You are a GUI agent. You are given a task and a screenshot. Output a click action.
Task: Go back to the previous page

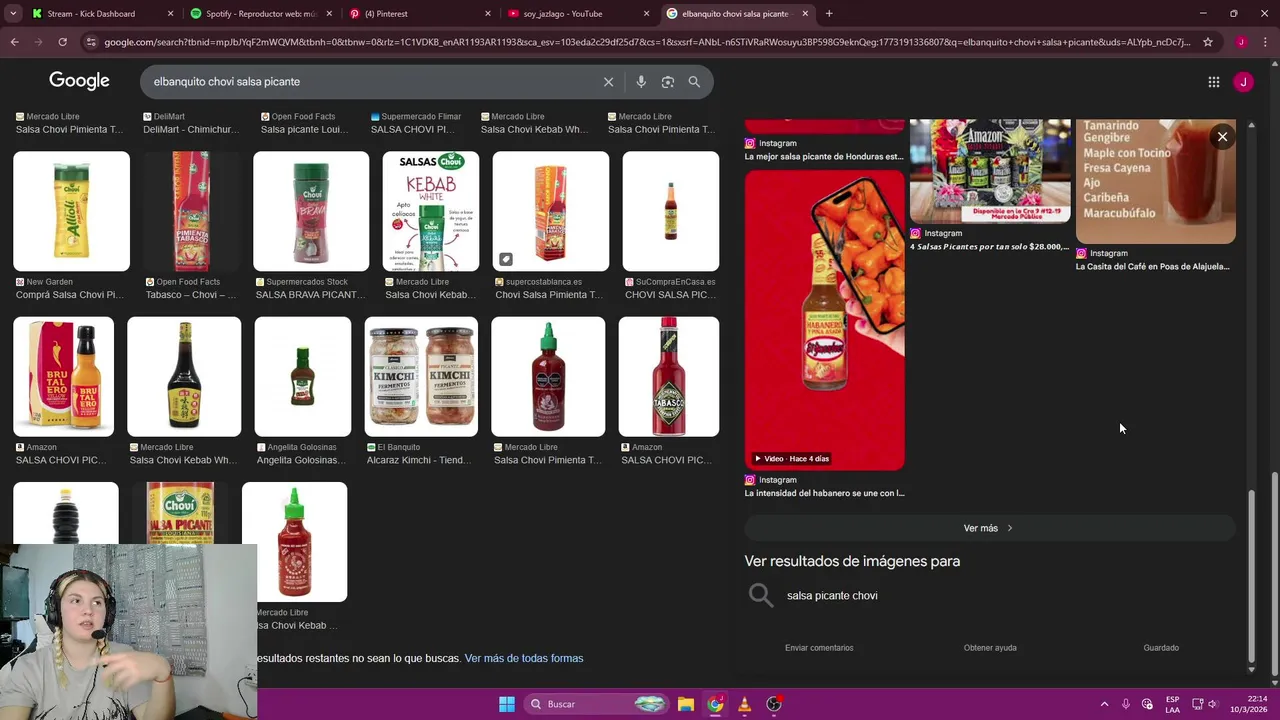(14, 42)
